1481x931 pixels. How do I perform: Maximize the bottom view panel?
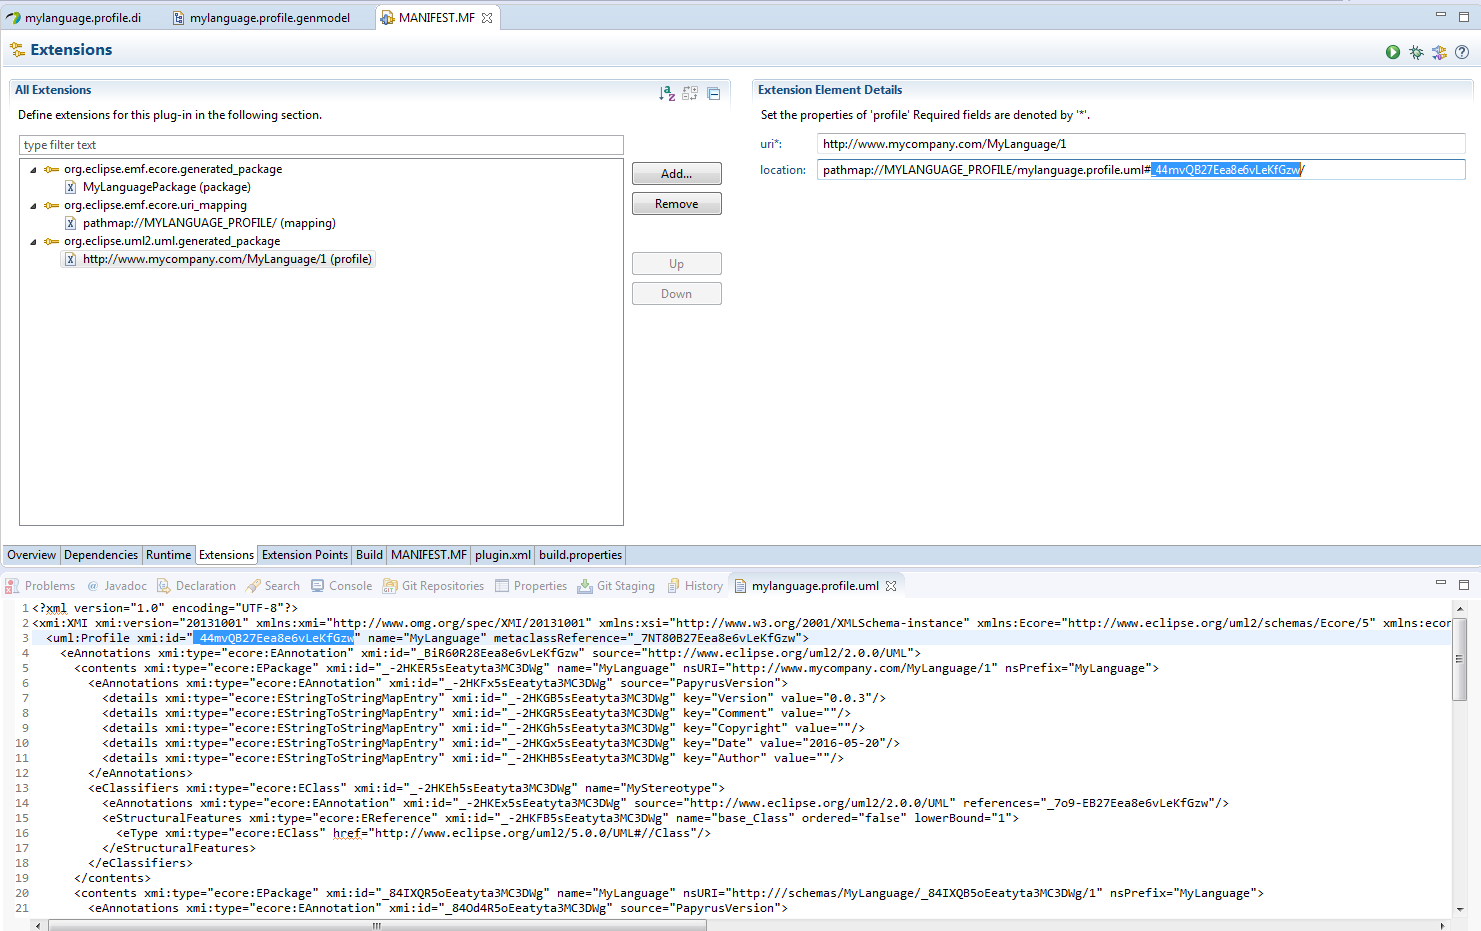click(1464, 584)
